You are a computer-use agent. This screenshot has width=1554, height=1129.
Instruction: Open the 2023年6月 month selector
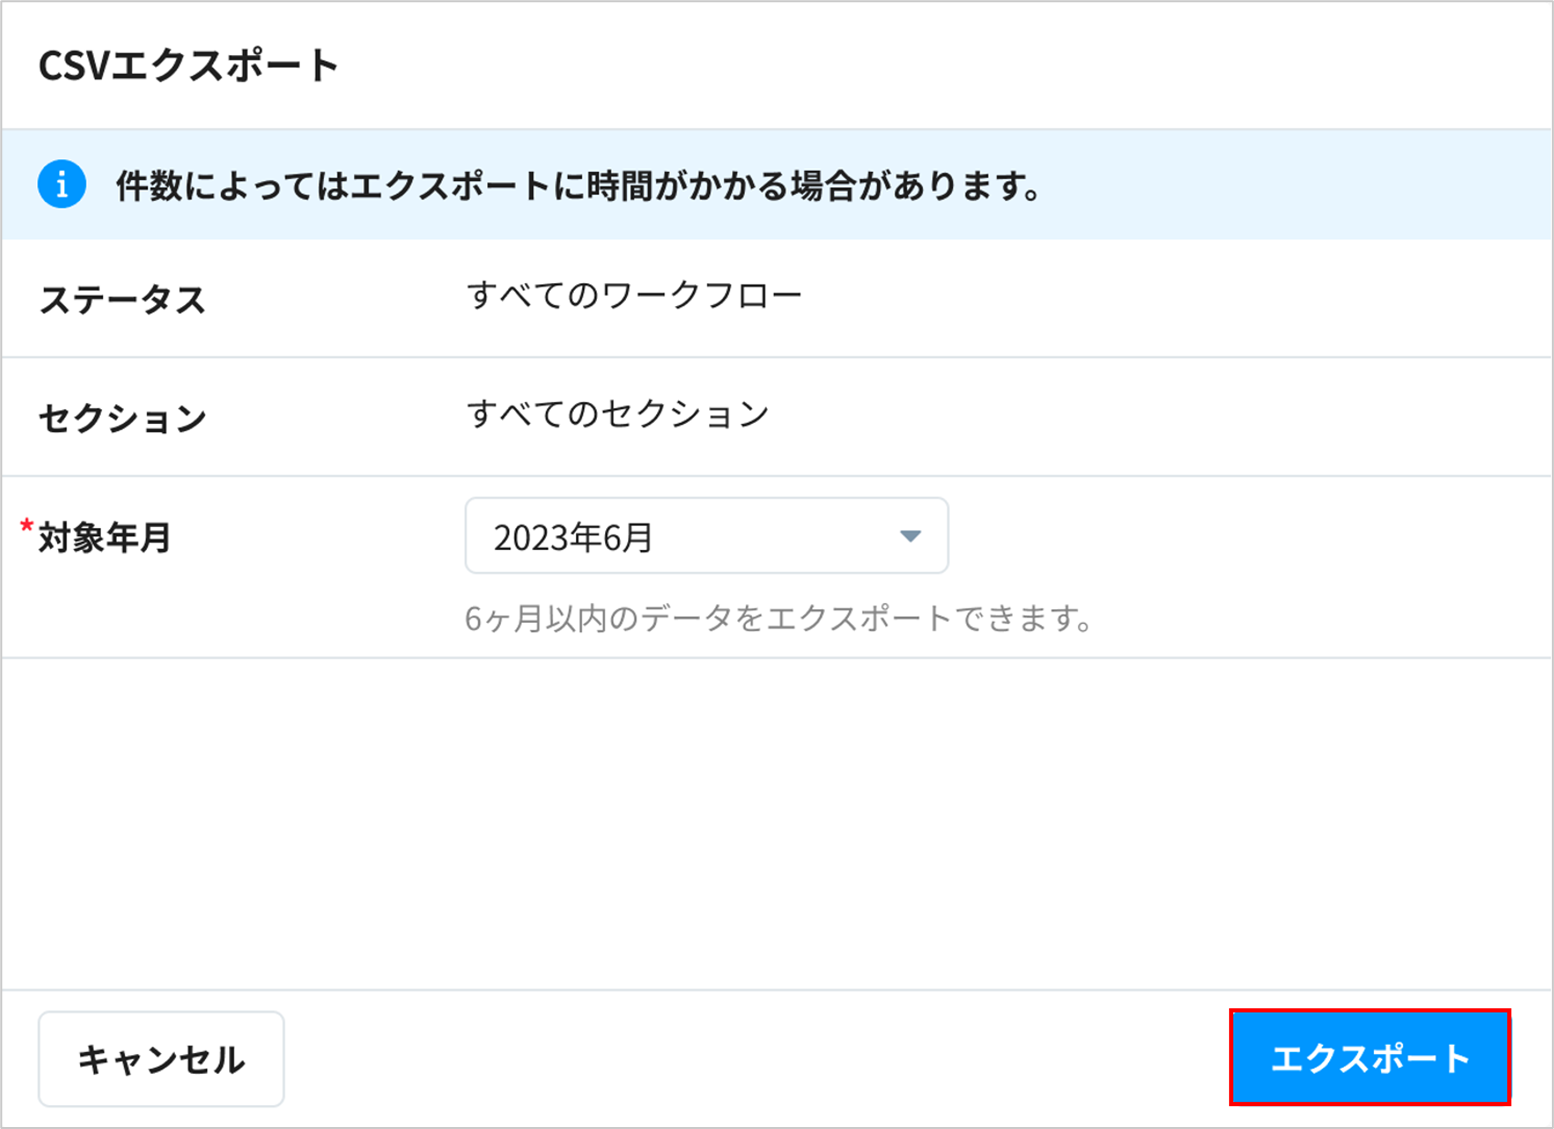tap(680, 536)
